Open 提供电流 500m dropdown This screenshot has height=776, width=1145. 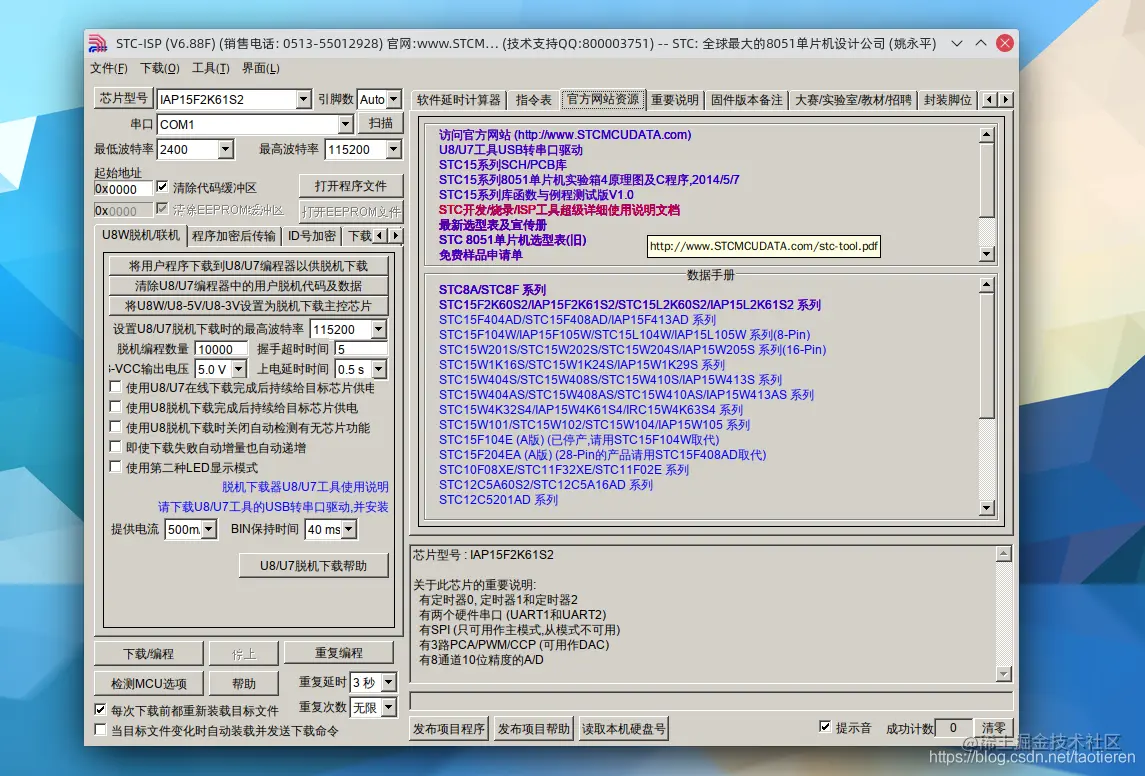tap(209, 529)
